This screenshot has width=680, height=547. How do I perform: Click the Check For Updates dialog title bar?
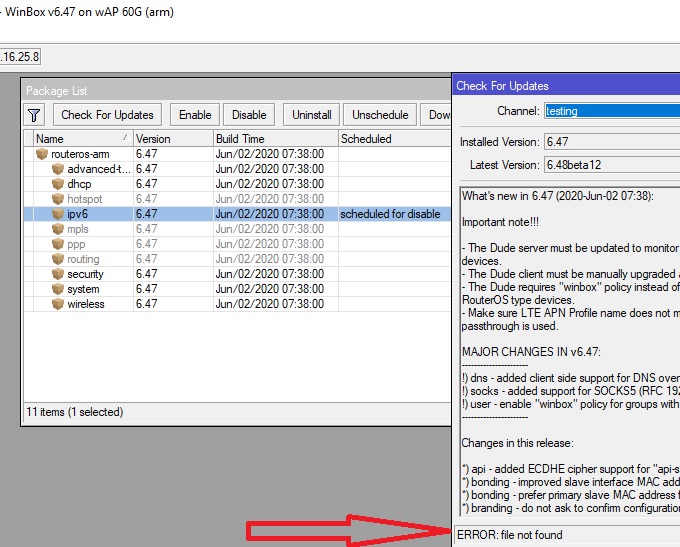(x=566, y=86)
